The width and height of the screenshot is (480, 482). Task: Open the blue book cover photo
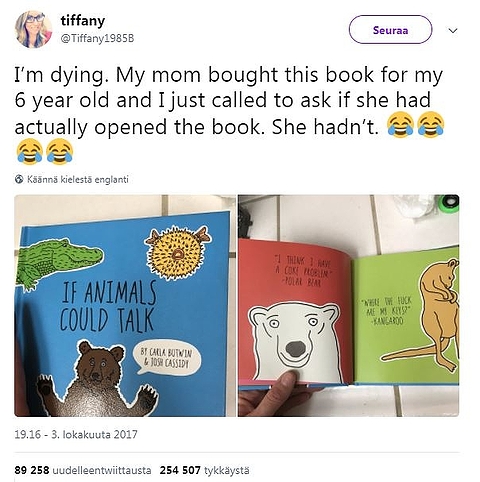pos(125,306)
